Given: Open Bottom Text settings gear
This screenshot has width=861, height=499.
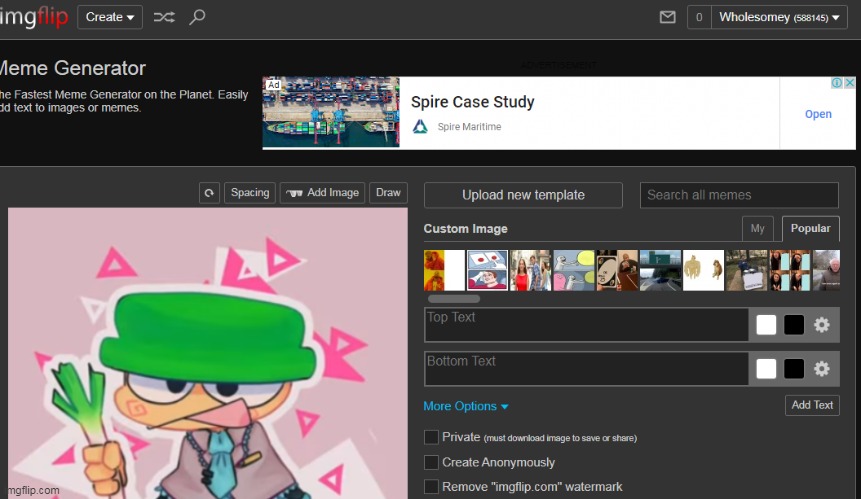Looking at the screenshot, I should pyautogui.click(x=822, y=369).
